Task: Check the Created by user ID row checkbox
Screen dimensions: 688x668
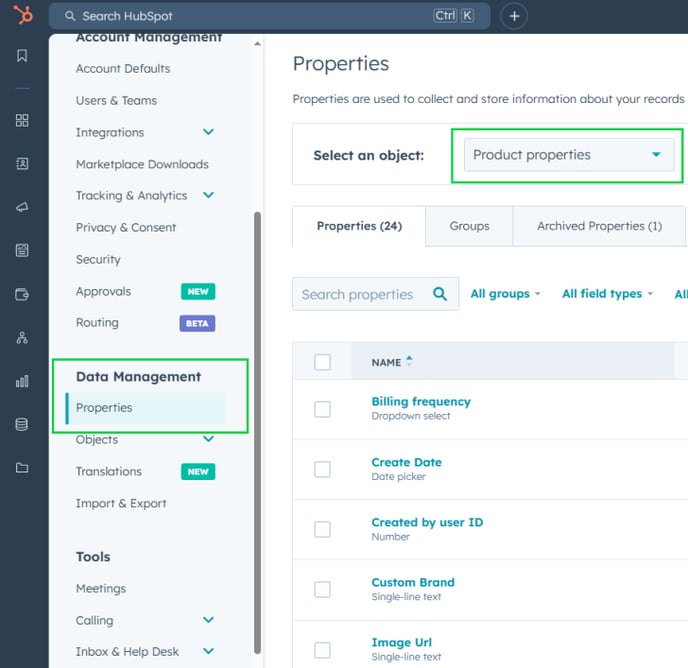Action: [322, 529]
